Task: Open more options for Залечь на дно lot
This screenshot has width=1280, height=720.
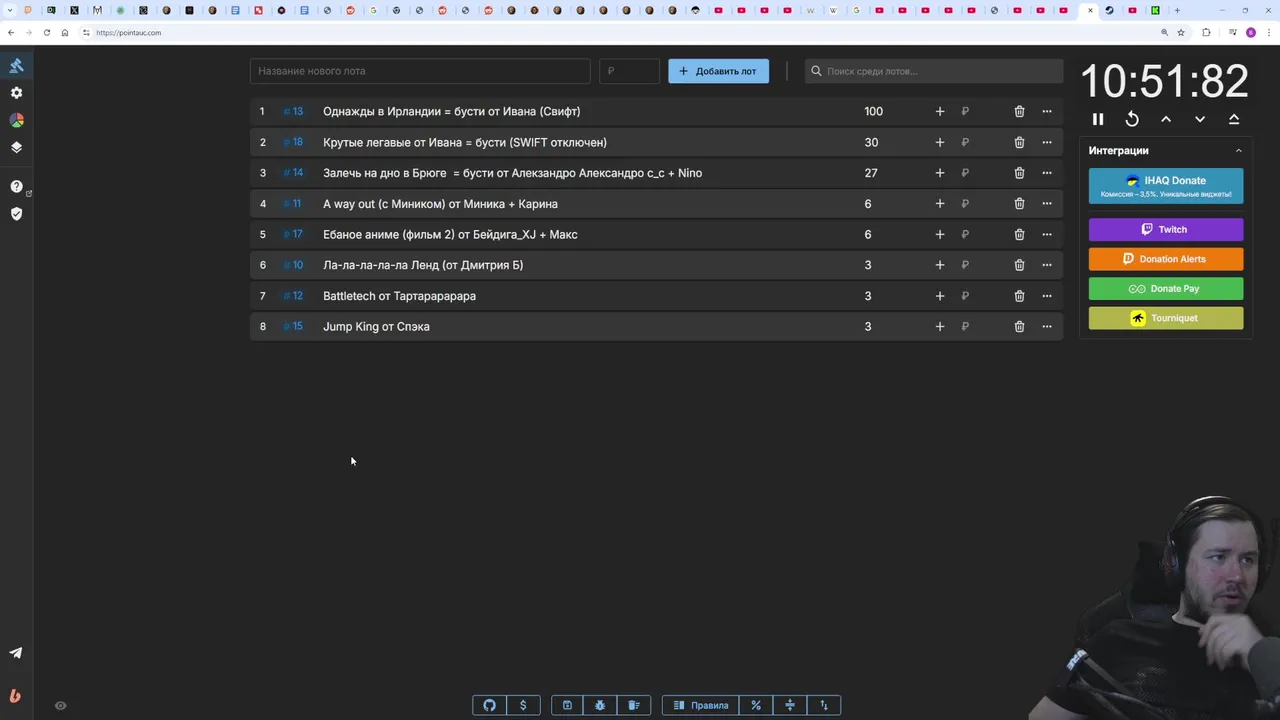Action: pyautogui.click(x=1046, y=173)
